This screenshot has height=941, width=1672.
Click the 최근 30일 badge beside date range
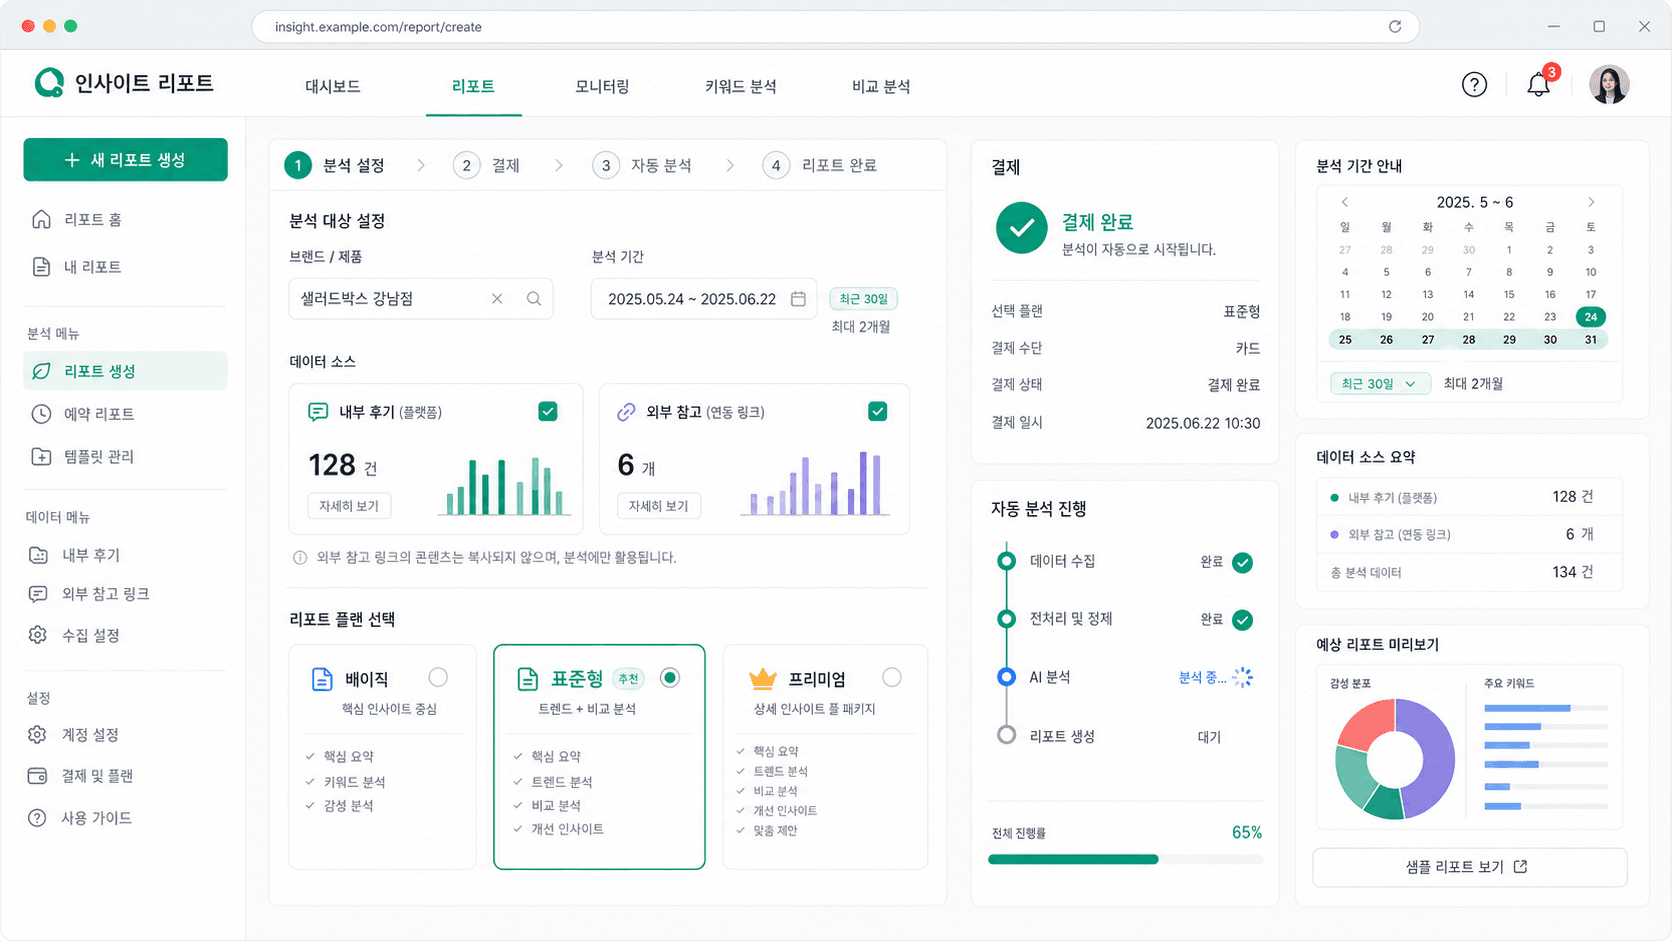(863, 299)
